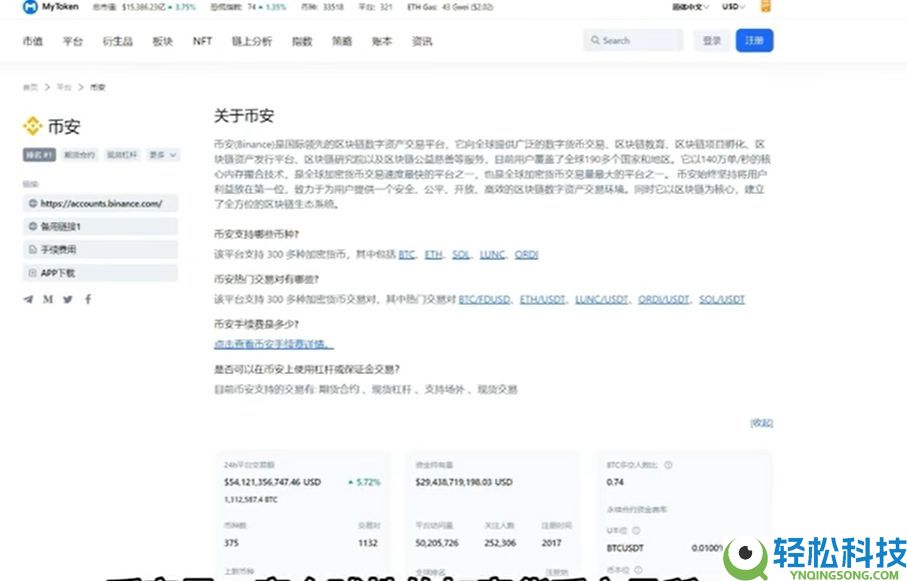The width and height of the screenshot is (907, 581).
Task: Open the 市值 menu
Action: pyautogui.click(x=32, y=41)
